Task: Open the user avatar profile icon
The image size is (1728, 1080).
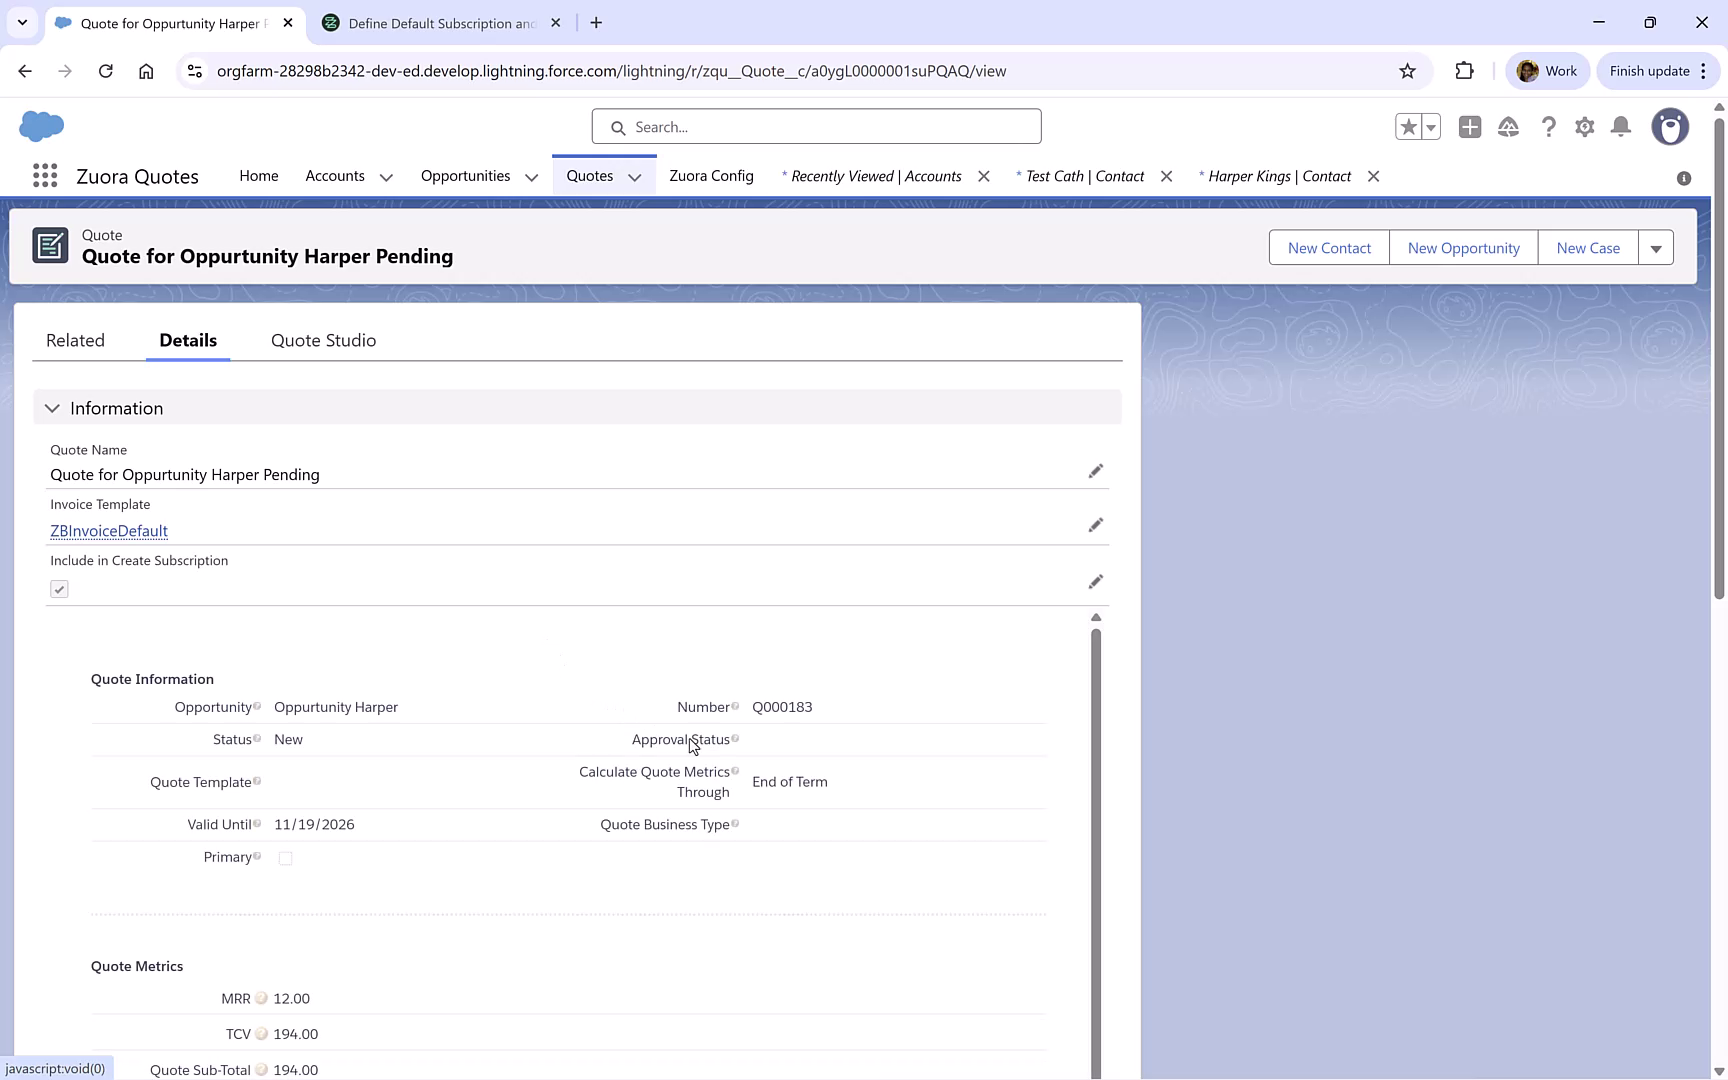Action: 1670,127
